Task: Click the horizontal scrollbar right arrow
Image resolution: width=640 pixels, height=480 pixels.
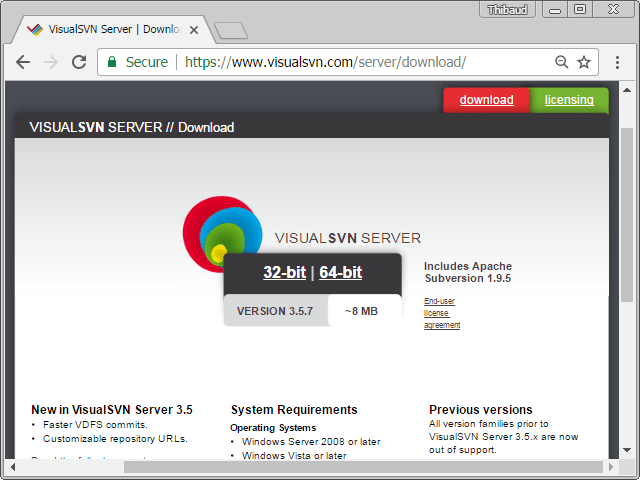Action: click(610, 466)
